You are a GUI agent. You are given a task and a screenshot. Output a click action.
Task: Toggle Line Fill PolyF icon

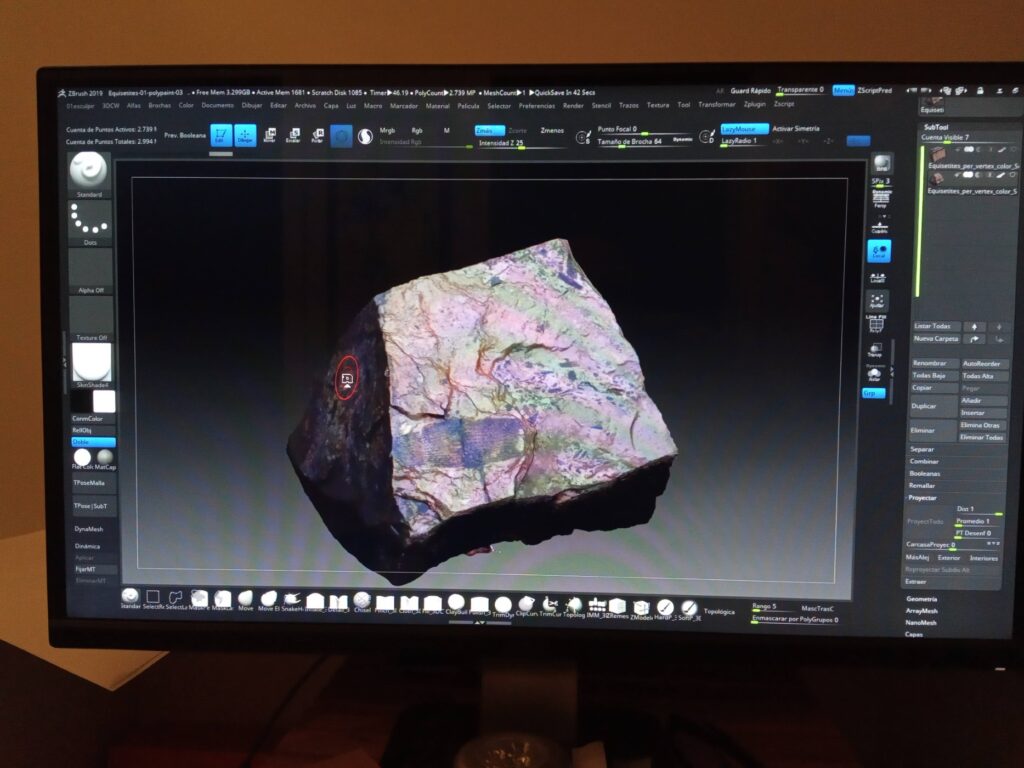click(876, 324)
